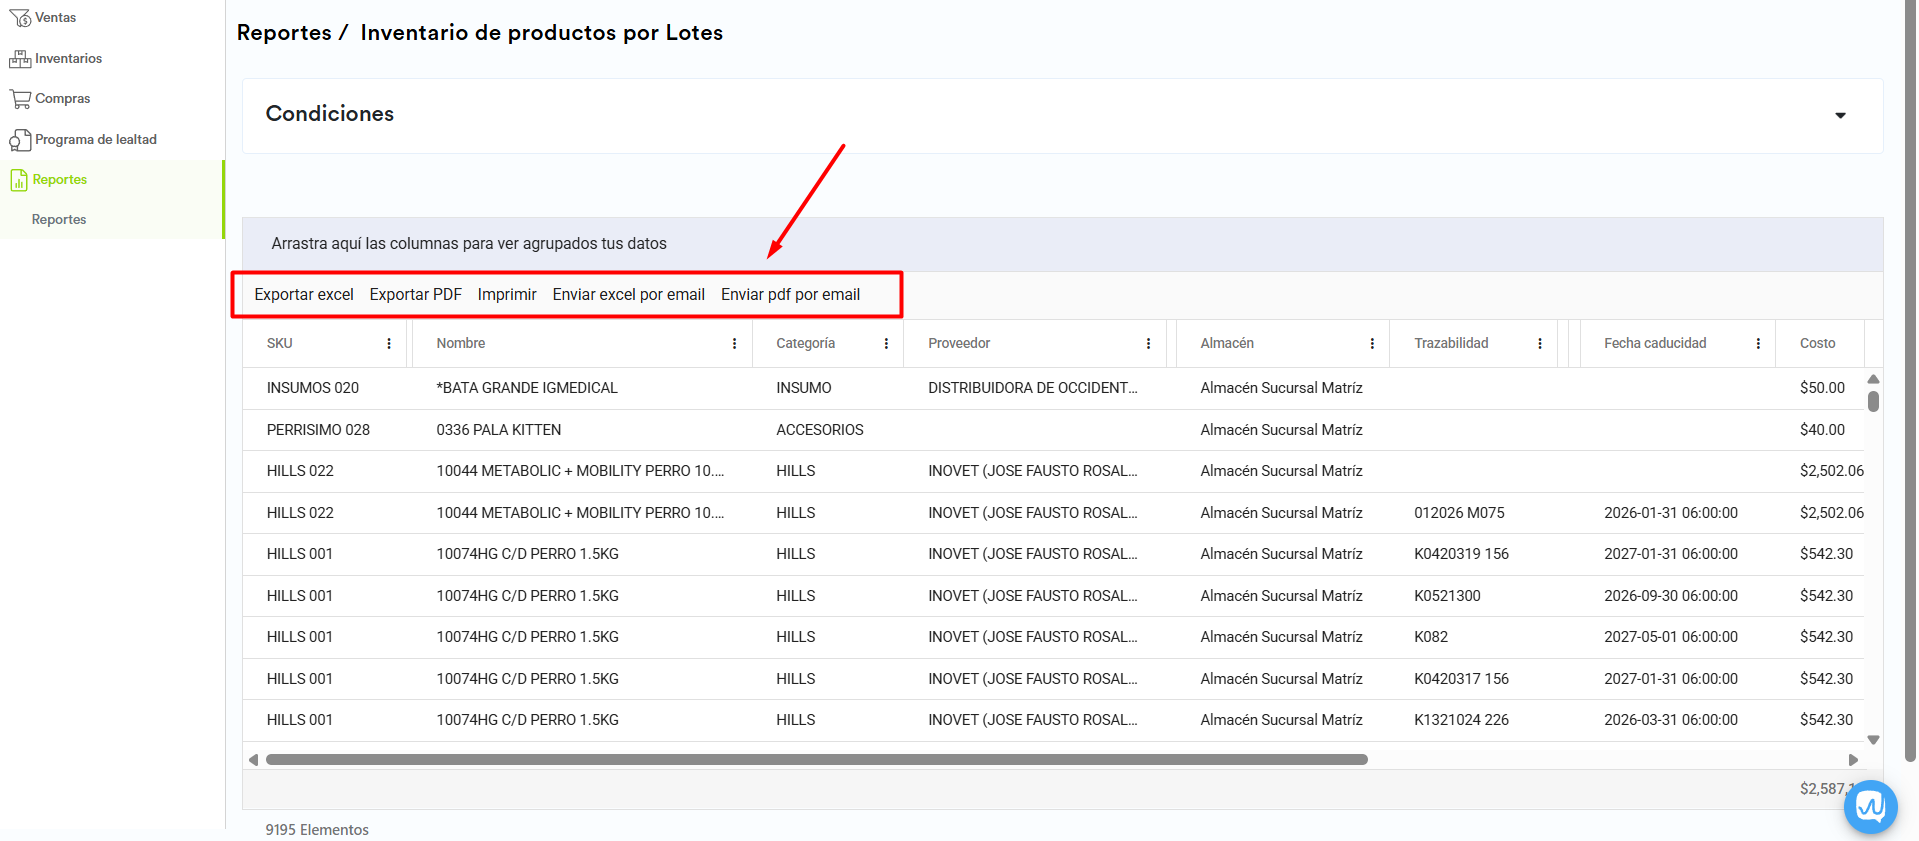This screenshot has height=841, width=1919.
Task: Expand the Condiciones panel arrow
Action: click(x=1840, y=116)
